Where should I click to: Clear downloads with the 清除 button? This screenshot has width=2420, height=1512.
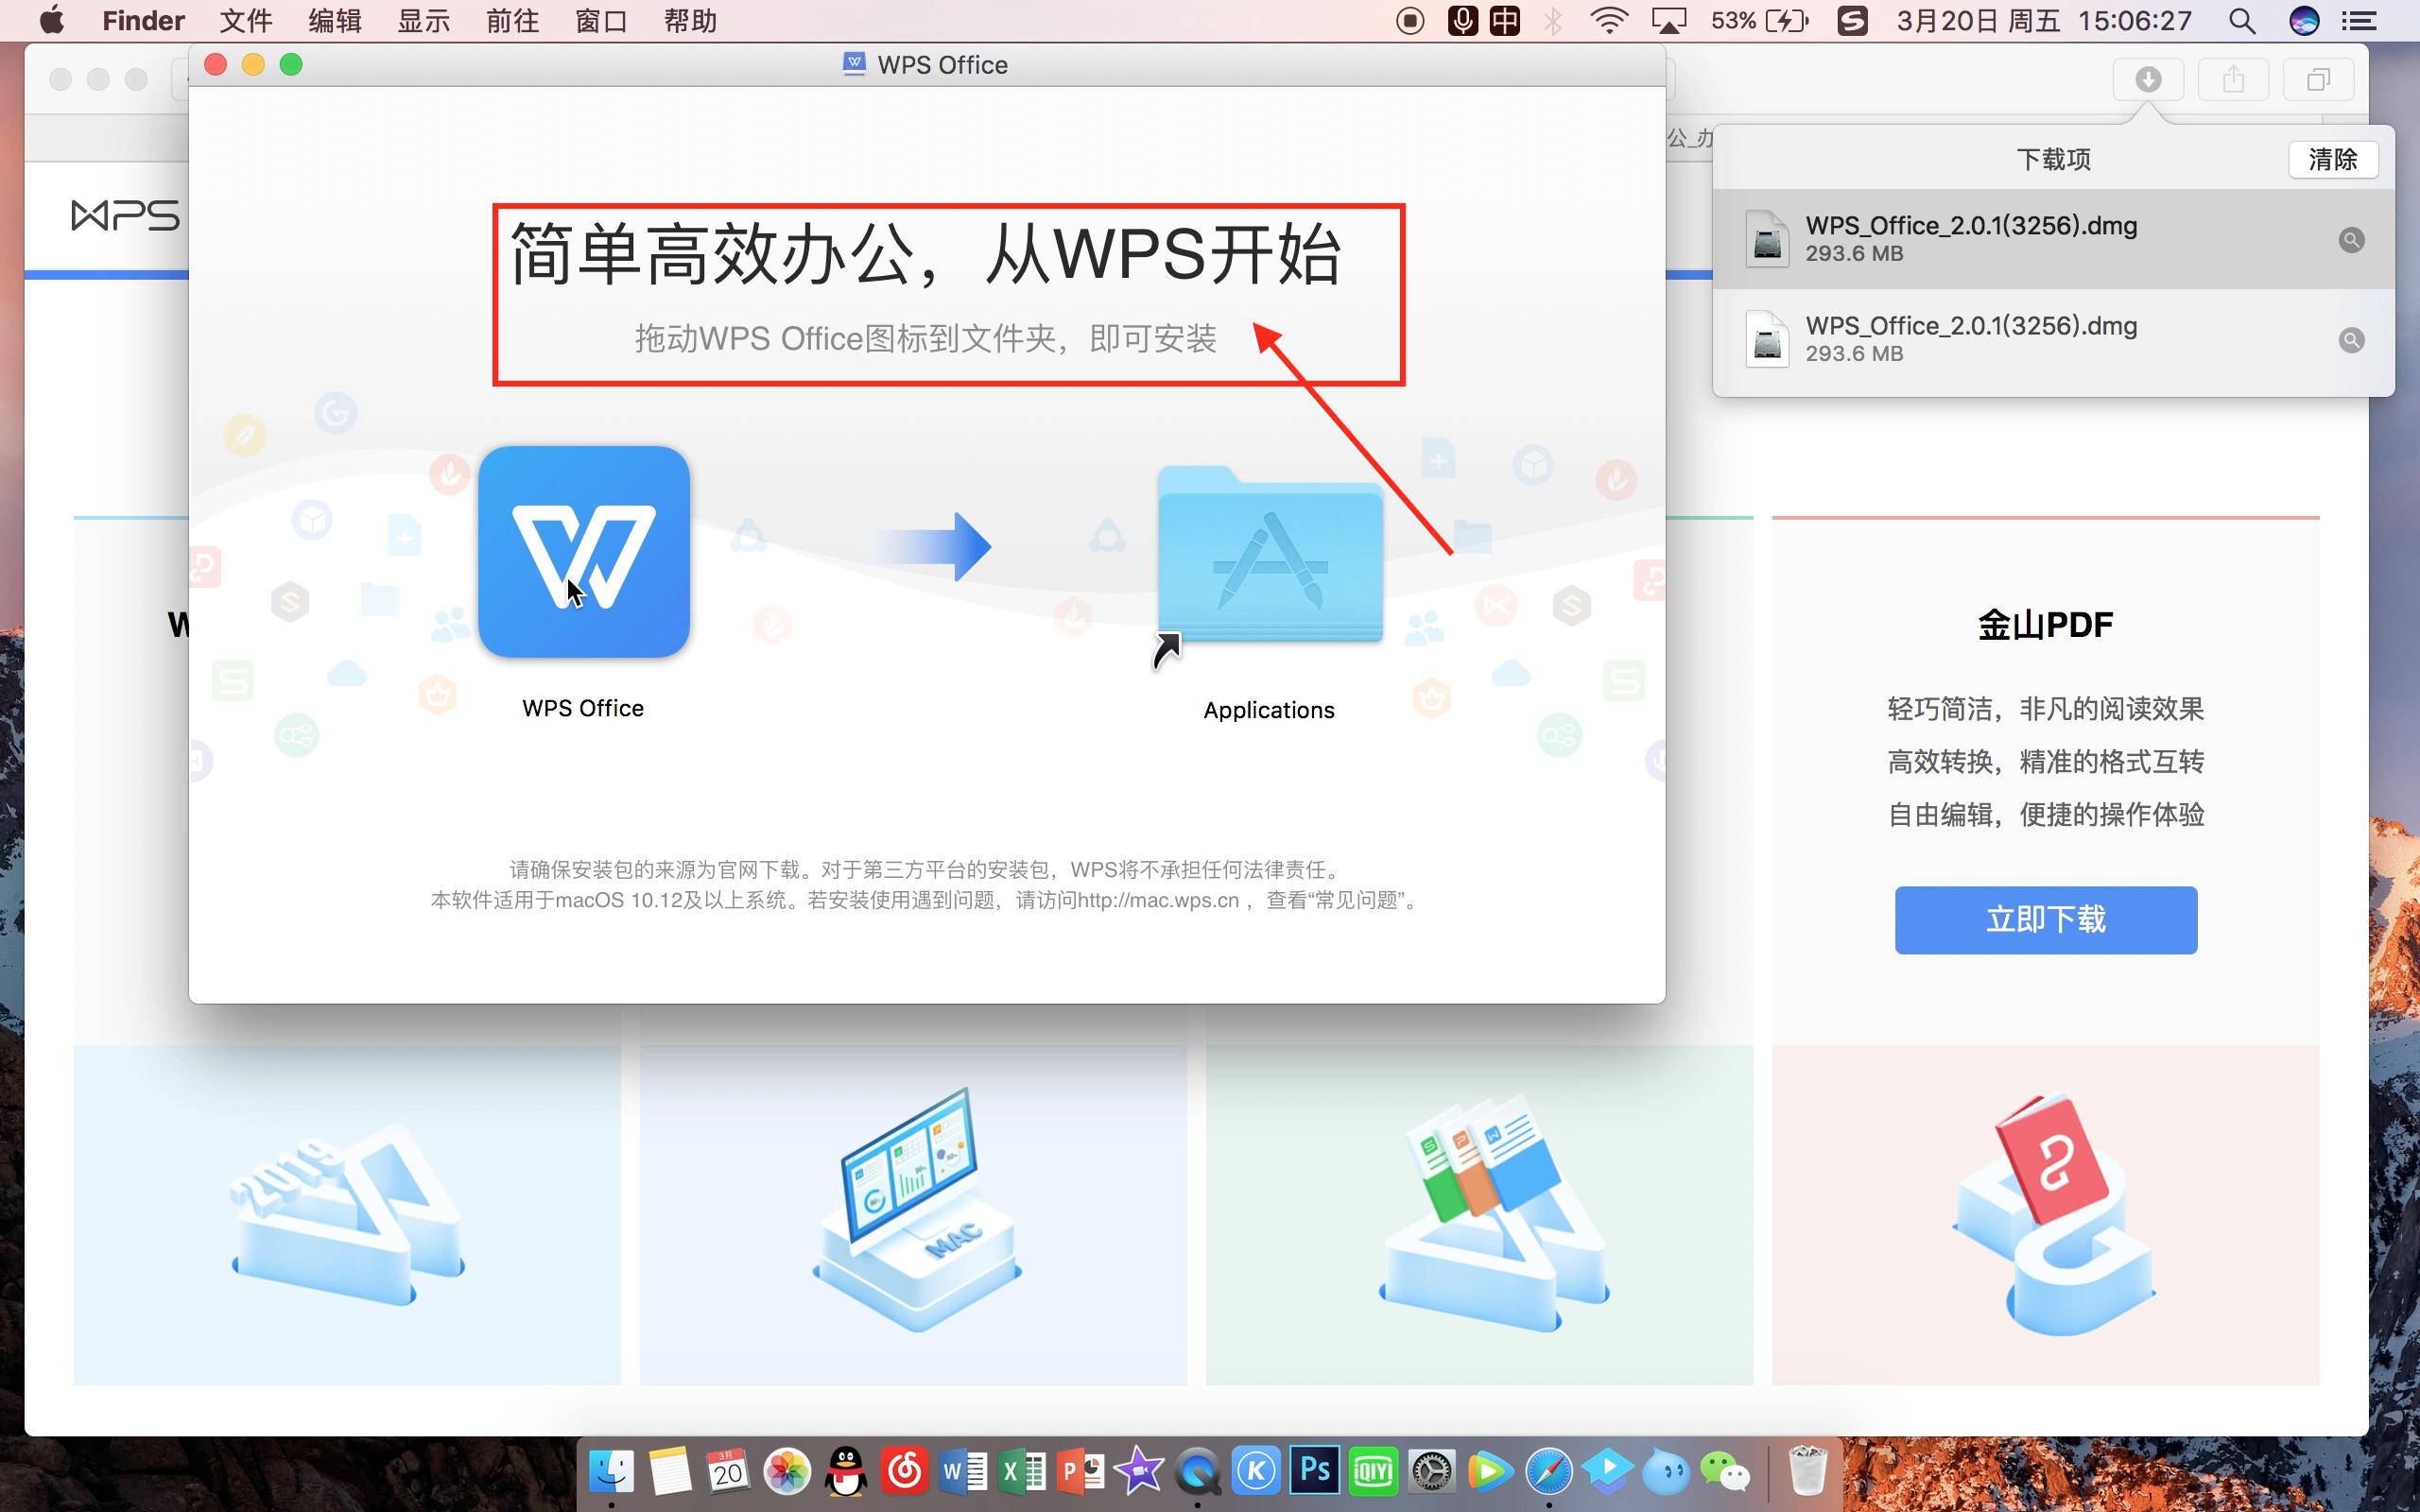coord(2335,158)
